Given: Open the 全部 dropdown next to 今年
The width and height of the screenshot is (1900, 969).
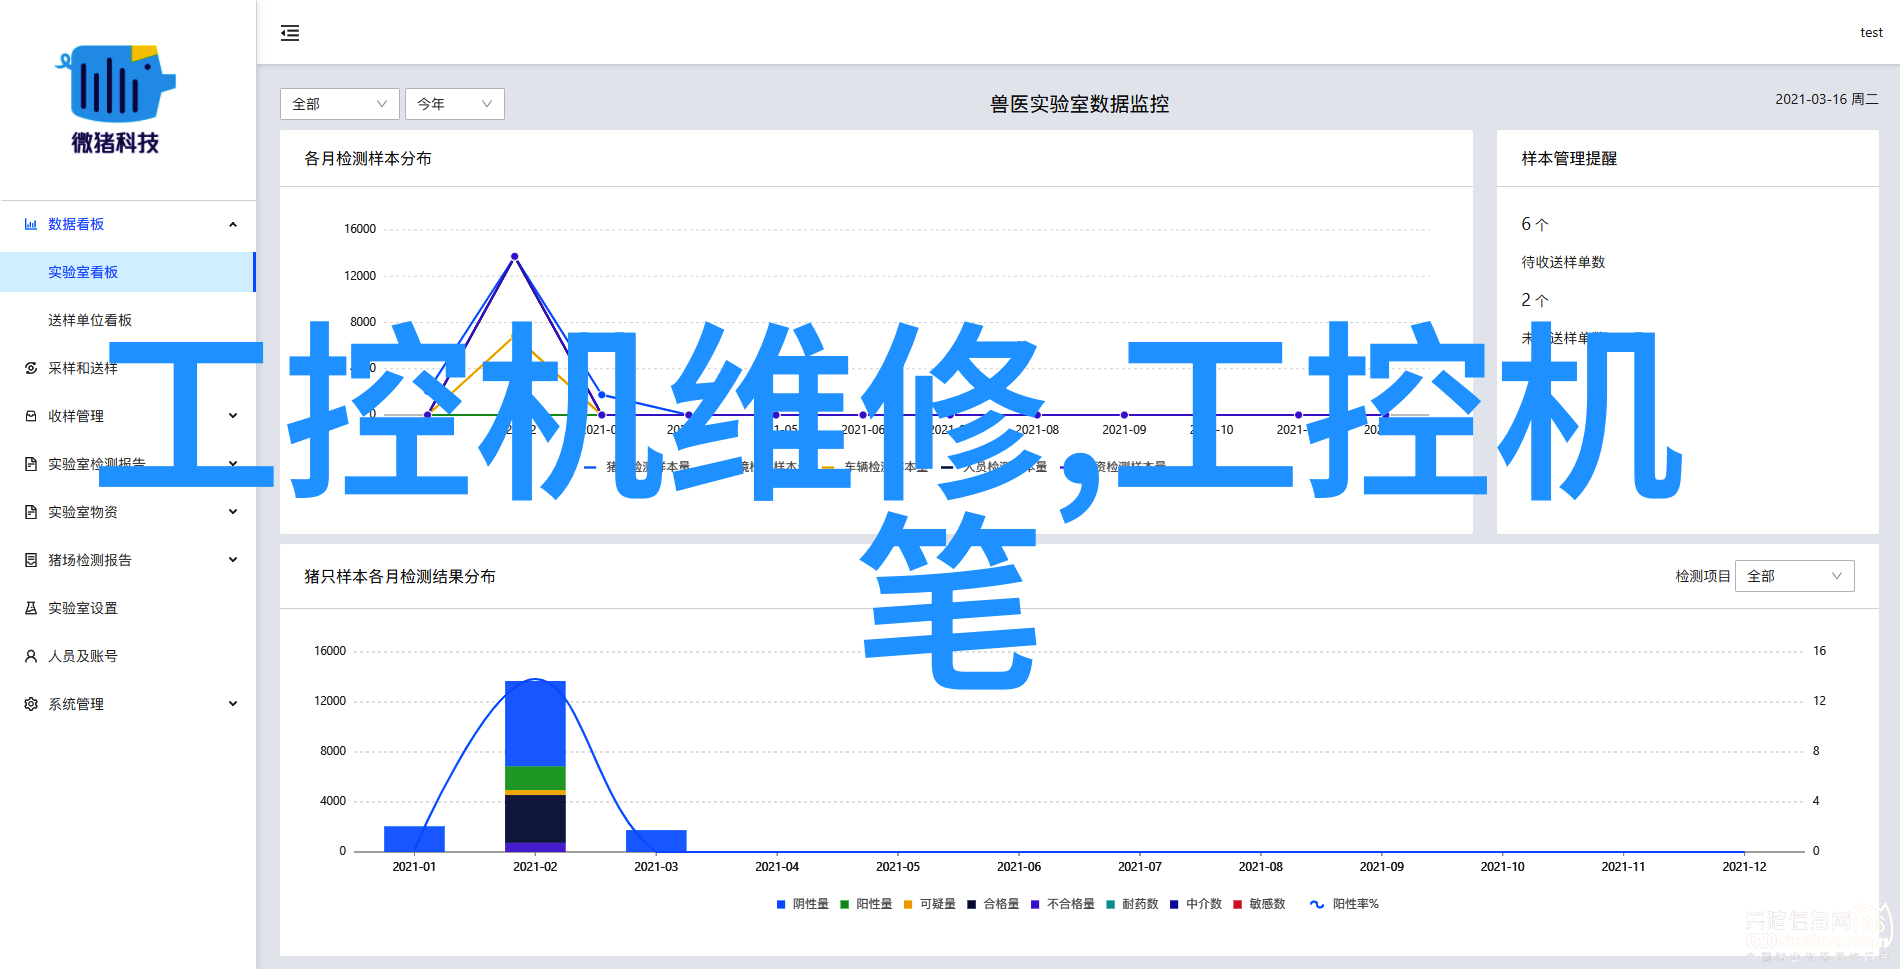Looking at the screenshot, I should click(x=340, y=104).
